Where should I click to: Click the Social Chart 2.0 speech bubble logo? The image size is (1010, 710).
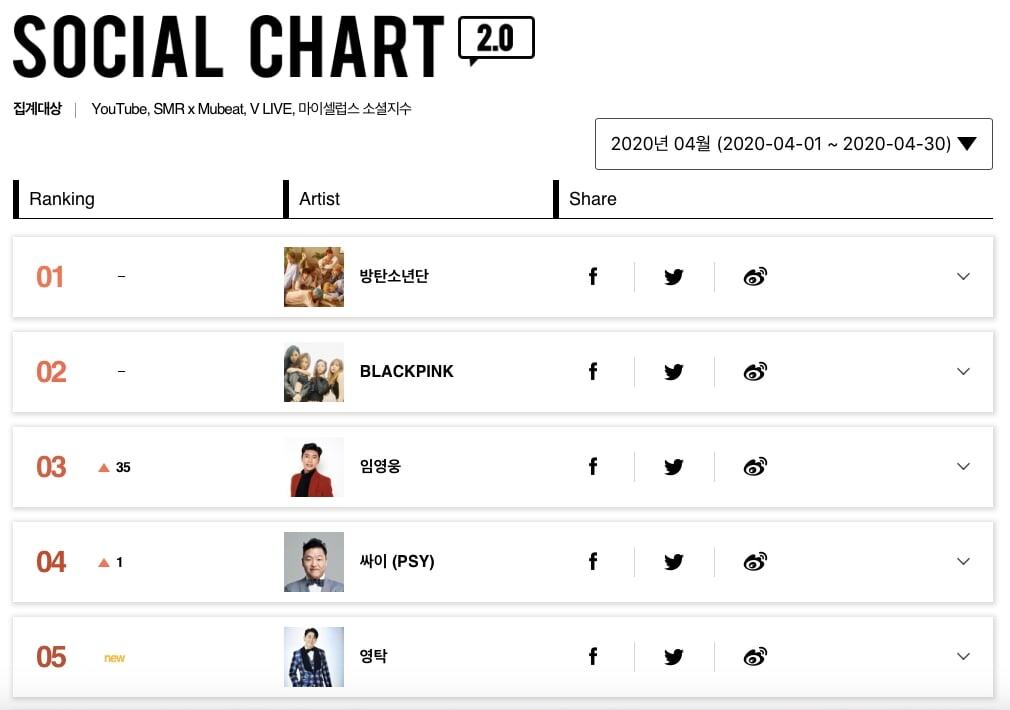(x=496, y=40)
